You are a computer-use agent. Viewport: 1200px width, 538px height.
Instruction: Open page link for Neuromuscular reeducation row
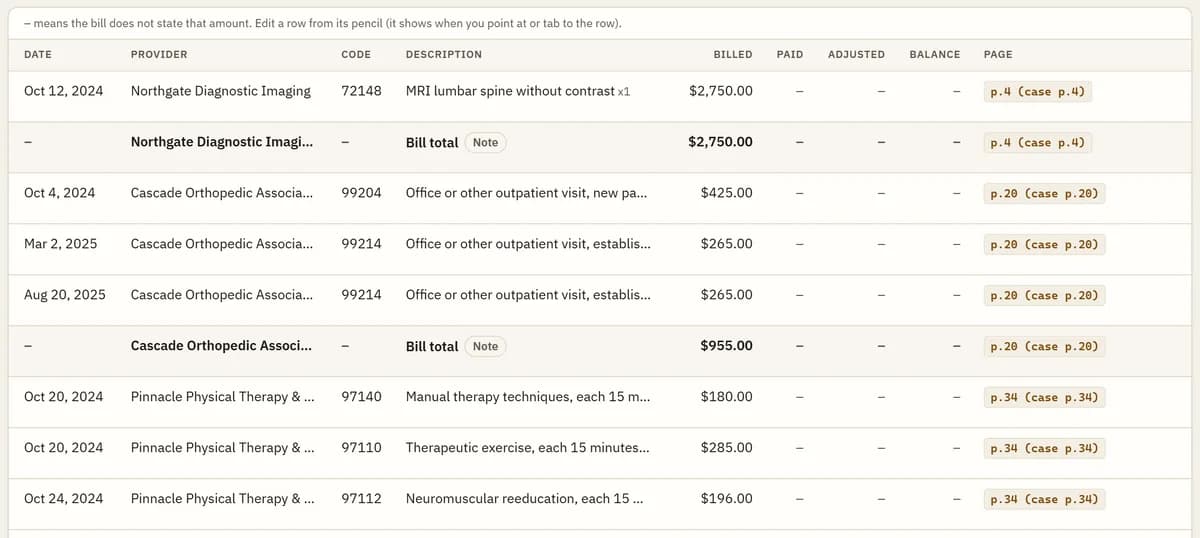click(x=1044, y=499)
